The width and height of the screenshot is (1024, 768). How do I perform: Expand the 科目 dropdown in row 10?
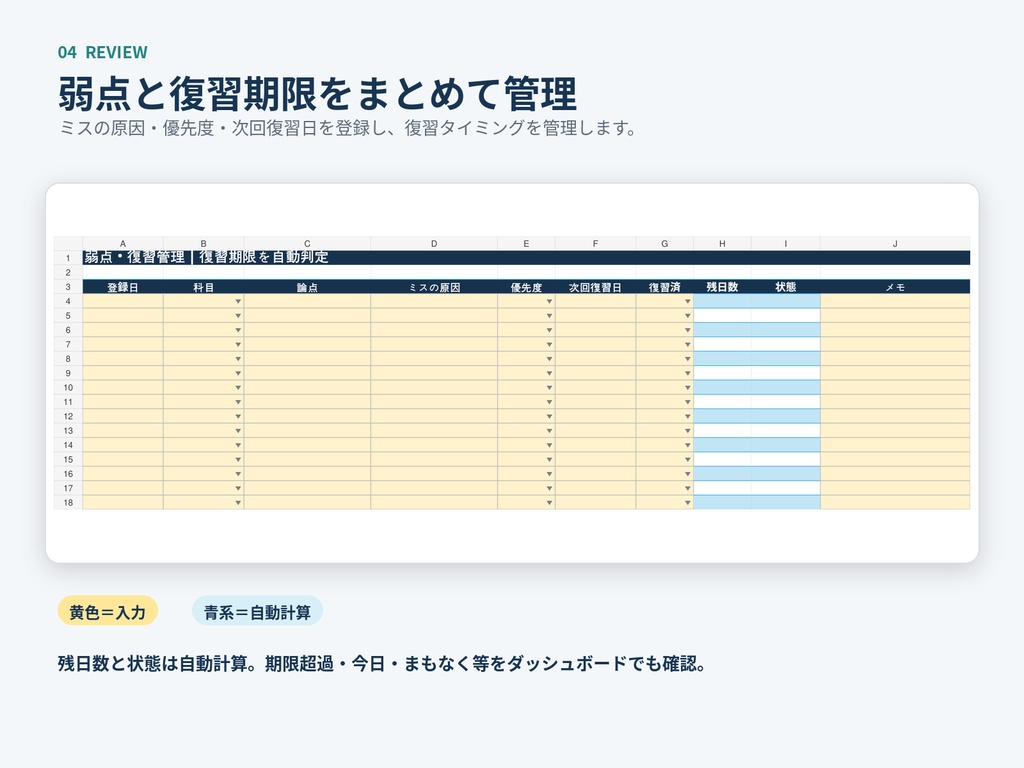[x=238, y=387]
